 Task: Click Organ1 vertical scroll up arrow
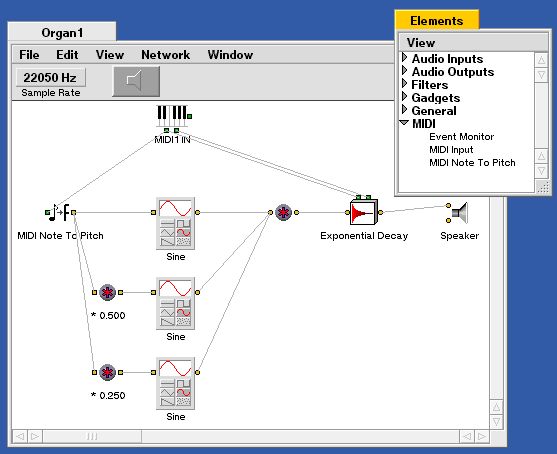click(496, 407)
